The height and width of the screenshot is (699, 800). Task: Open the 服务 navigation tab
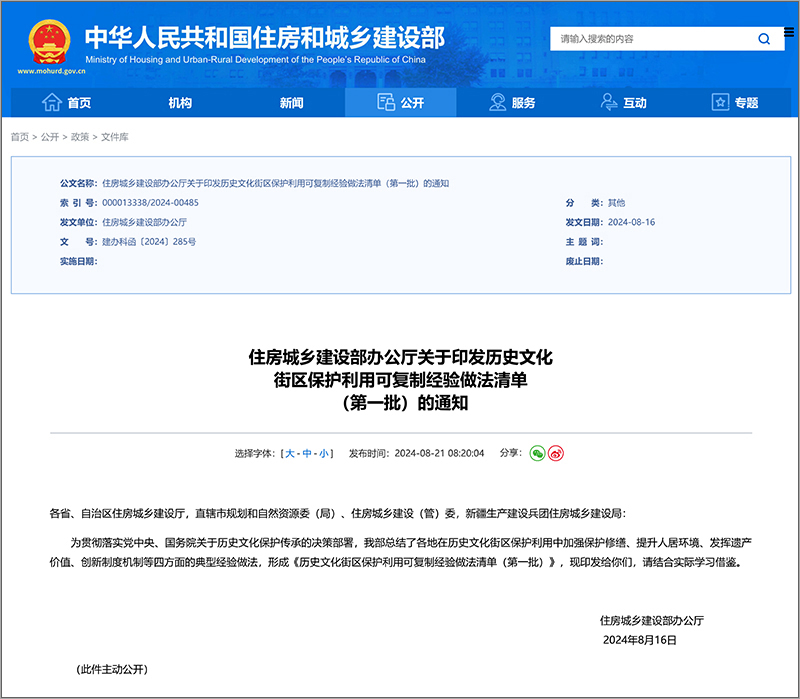pyautogui.click(x=512, y=103)
